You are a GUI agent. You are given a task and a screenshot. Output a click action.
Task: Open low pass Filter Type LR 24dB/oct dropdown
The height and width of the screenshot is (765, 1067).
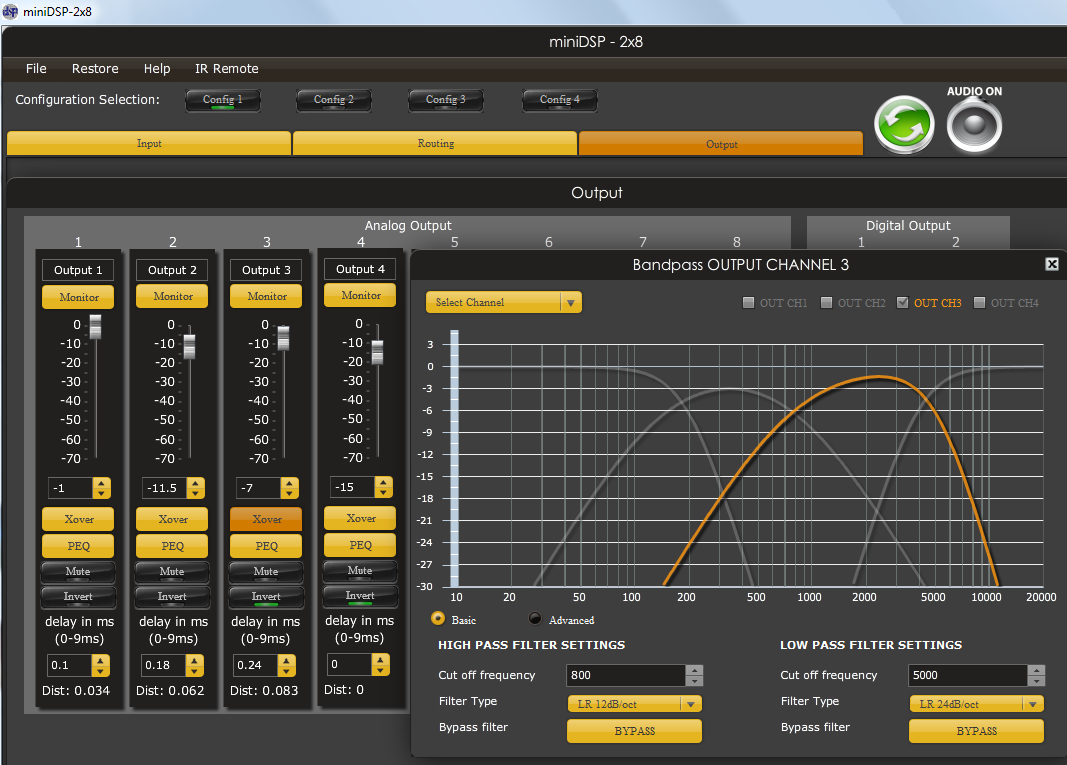click(x=976, y=704)
